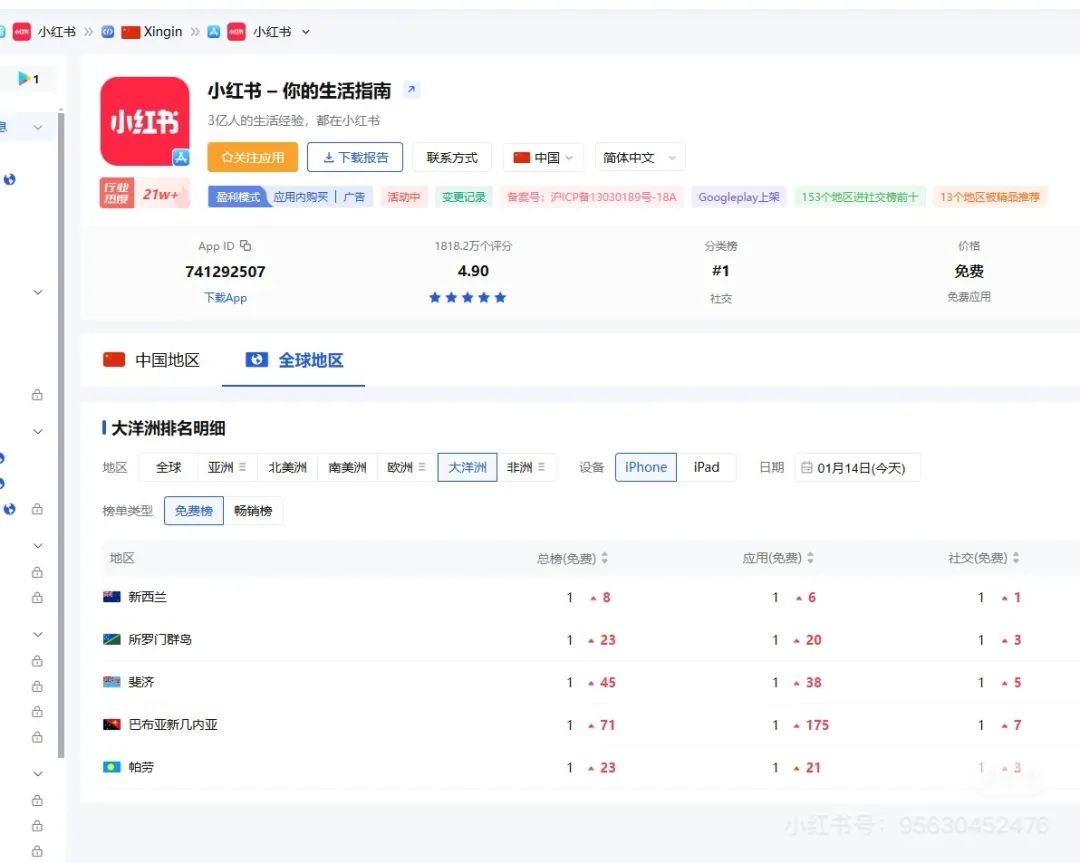Open 亚洲 sub-region list icon
The image size is (1080, 863).
point(242,467)
